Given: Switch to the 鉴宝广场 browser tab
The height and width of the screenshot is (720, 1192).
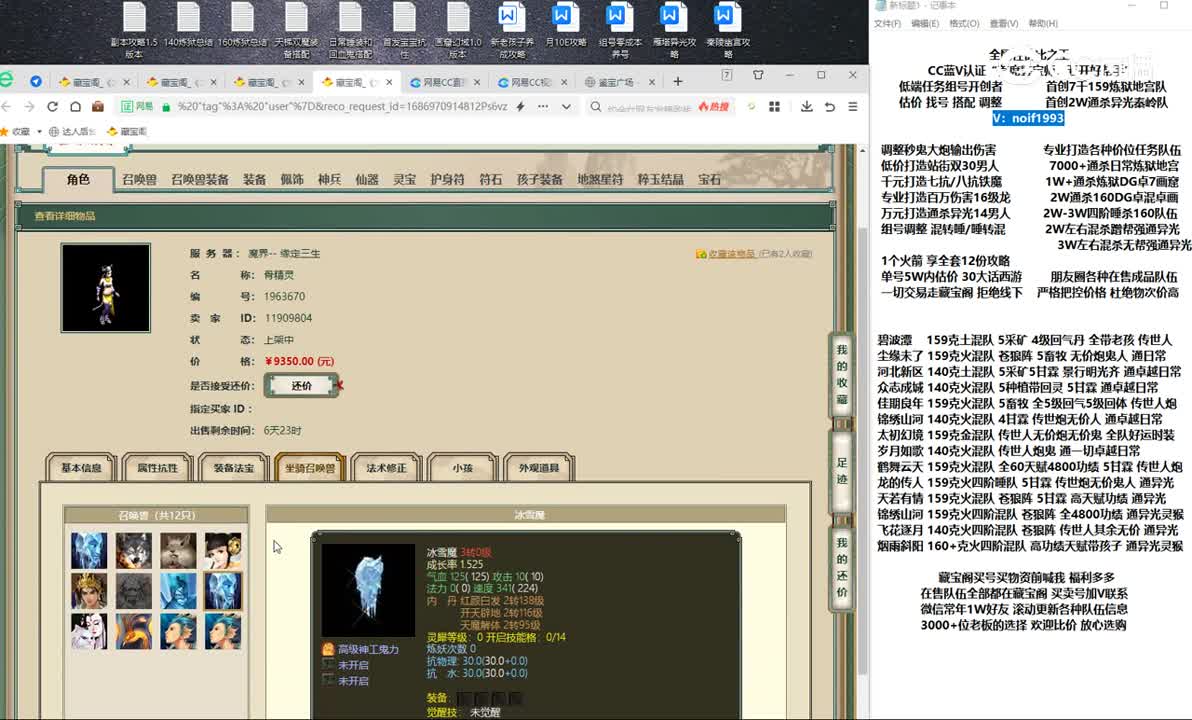Looking at the screenshot, I should click(619, 82).
